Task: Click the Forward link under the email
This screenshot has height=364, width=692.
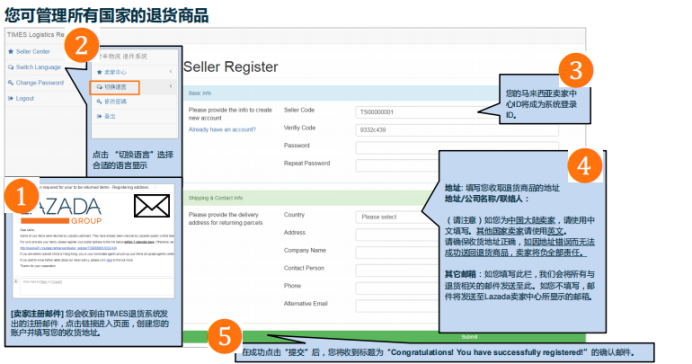Action: coord(56,281)
